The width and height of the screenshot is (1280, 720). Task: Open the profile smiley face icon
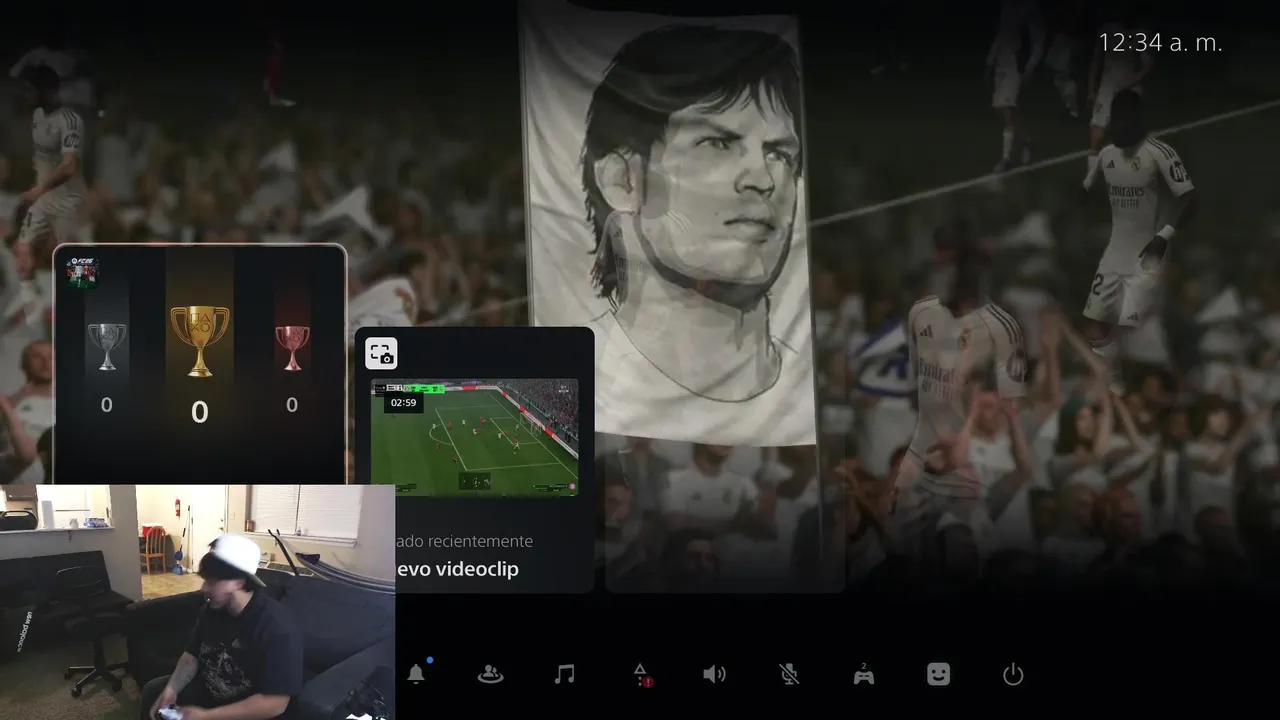click(x=938, y=674)
